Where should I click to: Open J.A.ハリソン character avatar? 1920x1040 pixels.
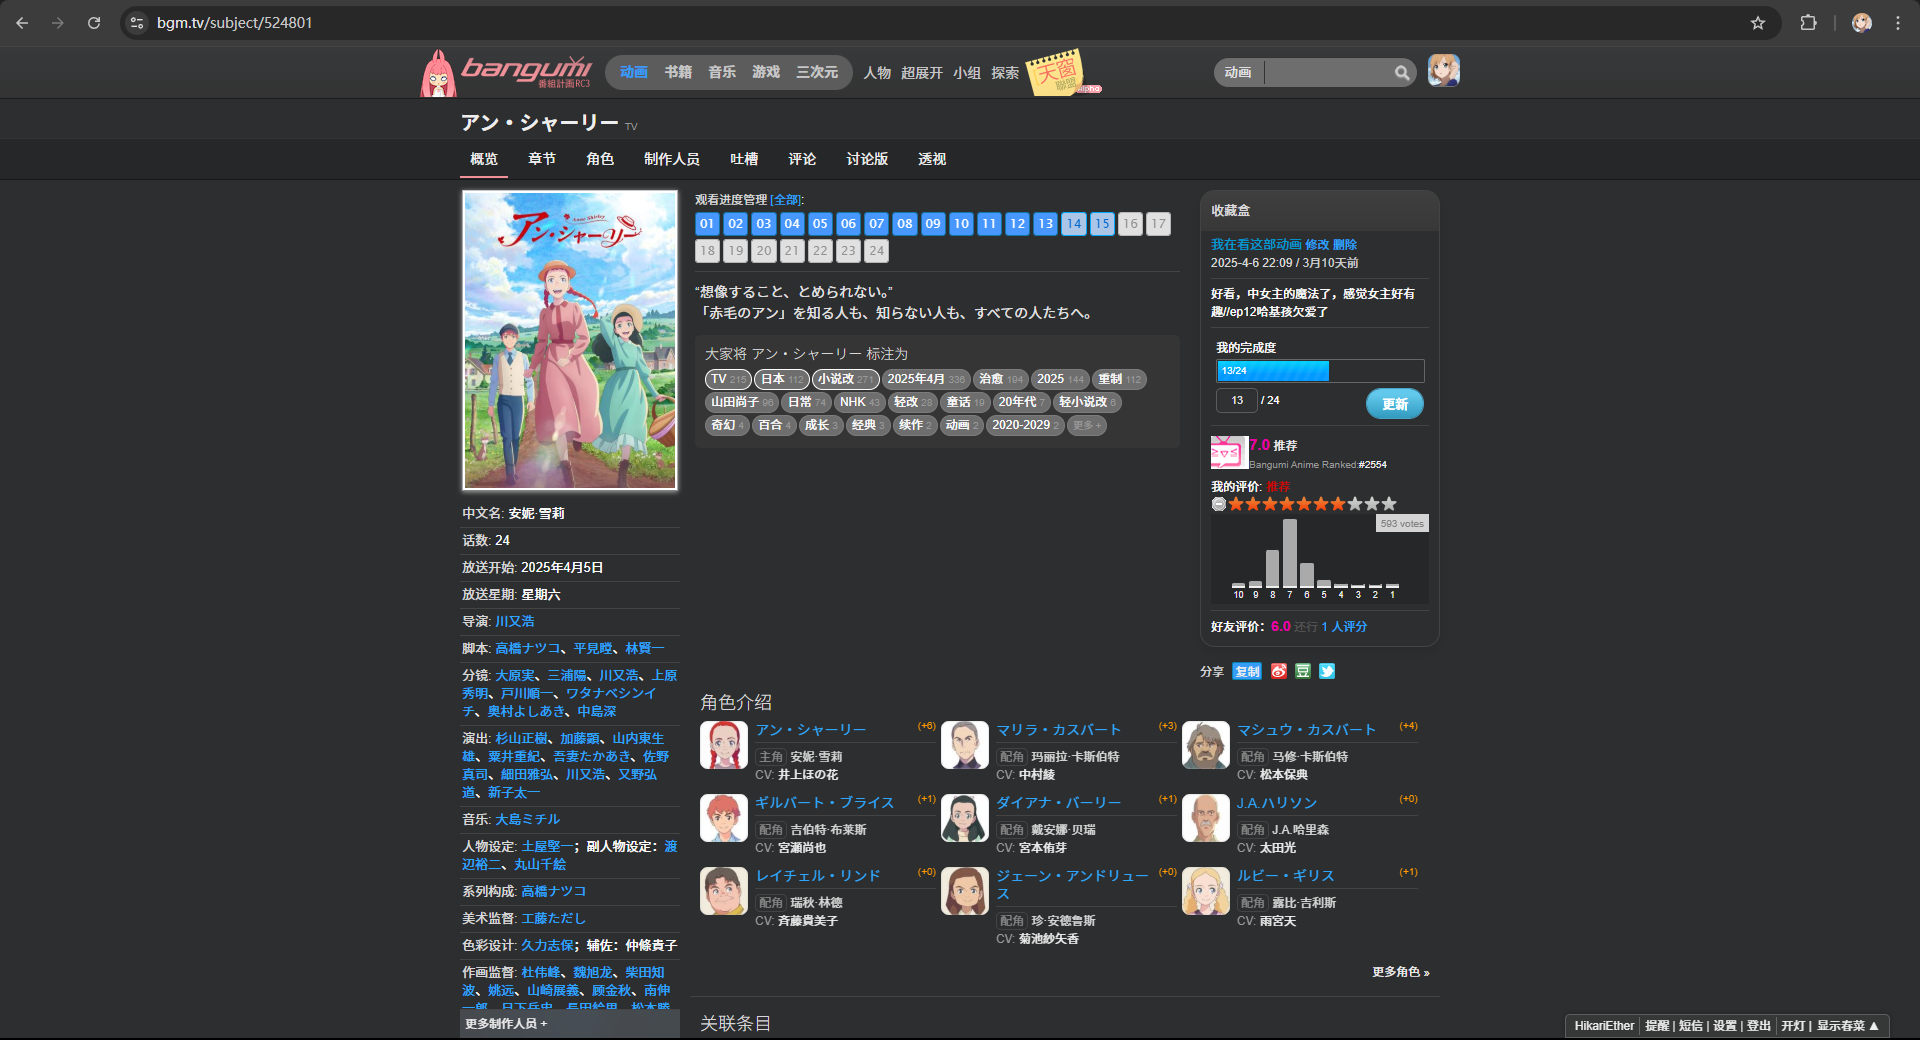(1206, 818)
